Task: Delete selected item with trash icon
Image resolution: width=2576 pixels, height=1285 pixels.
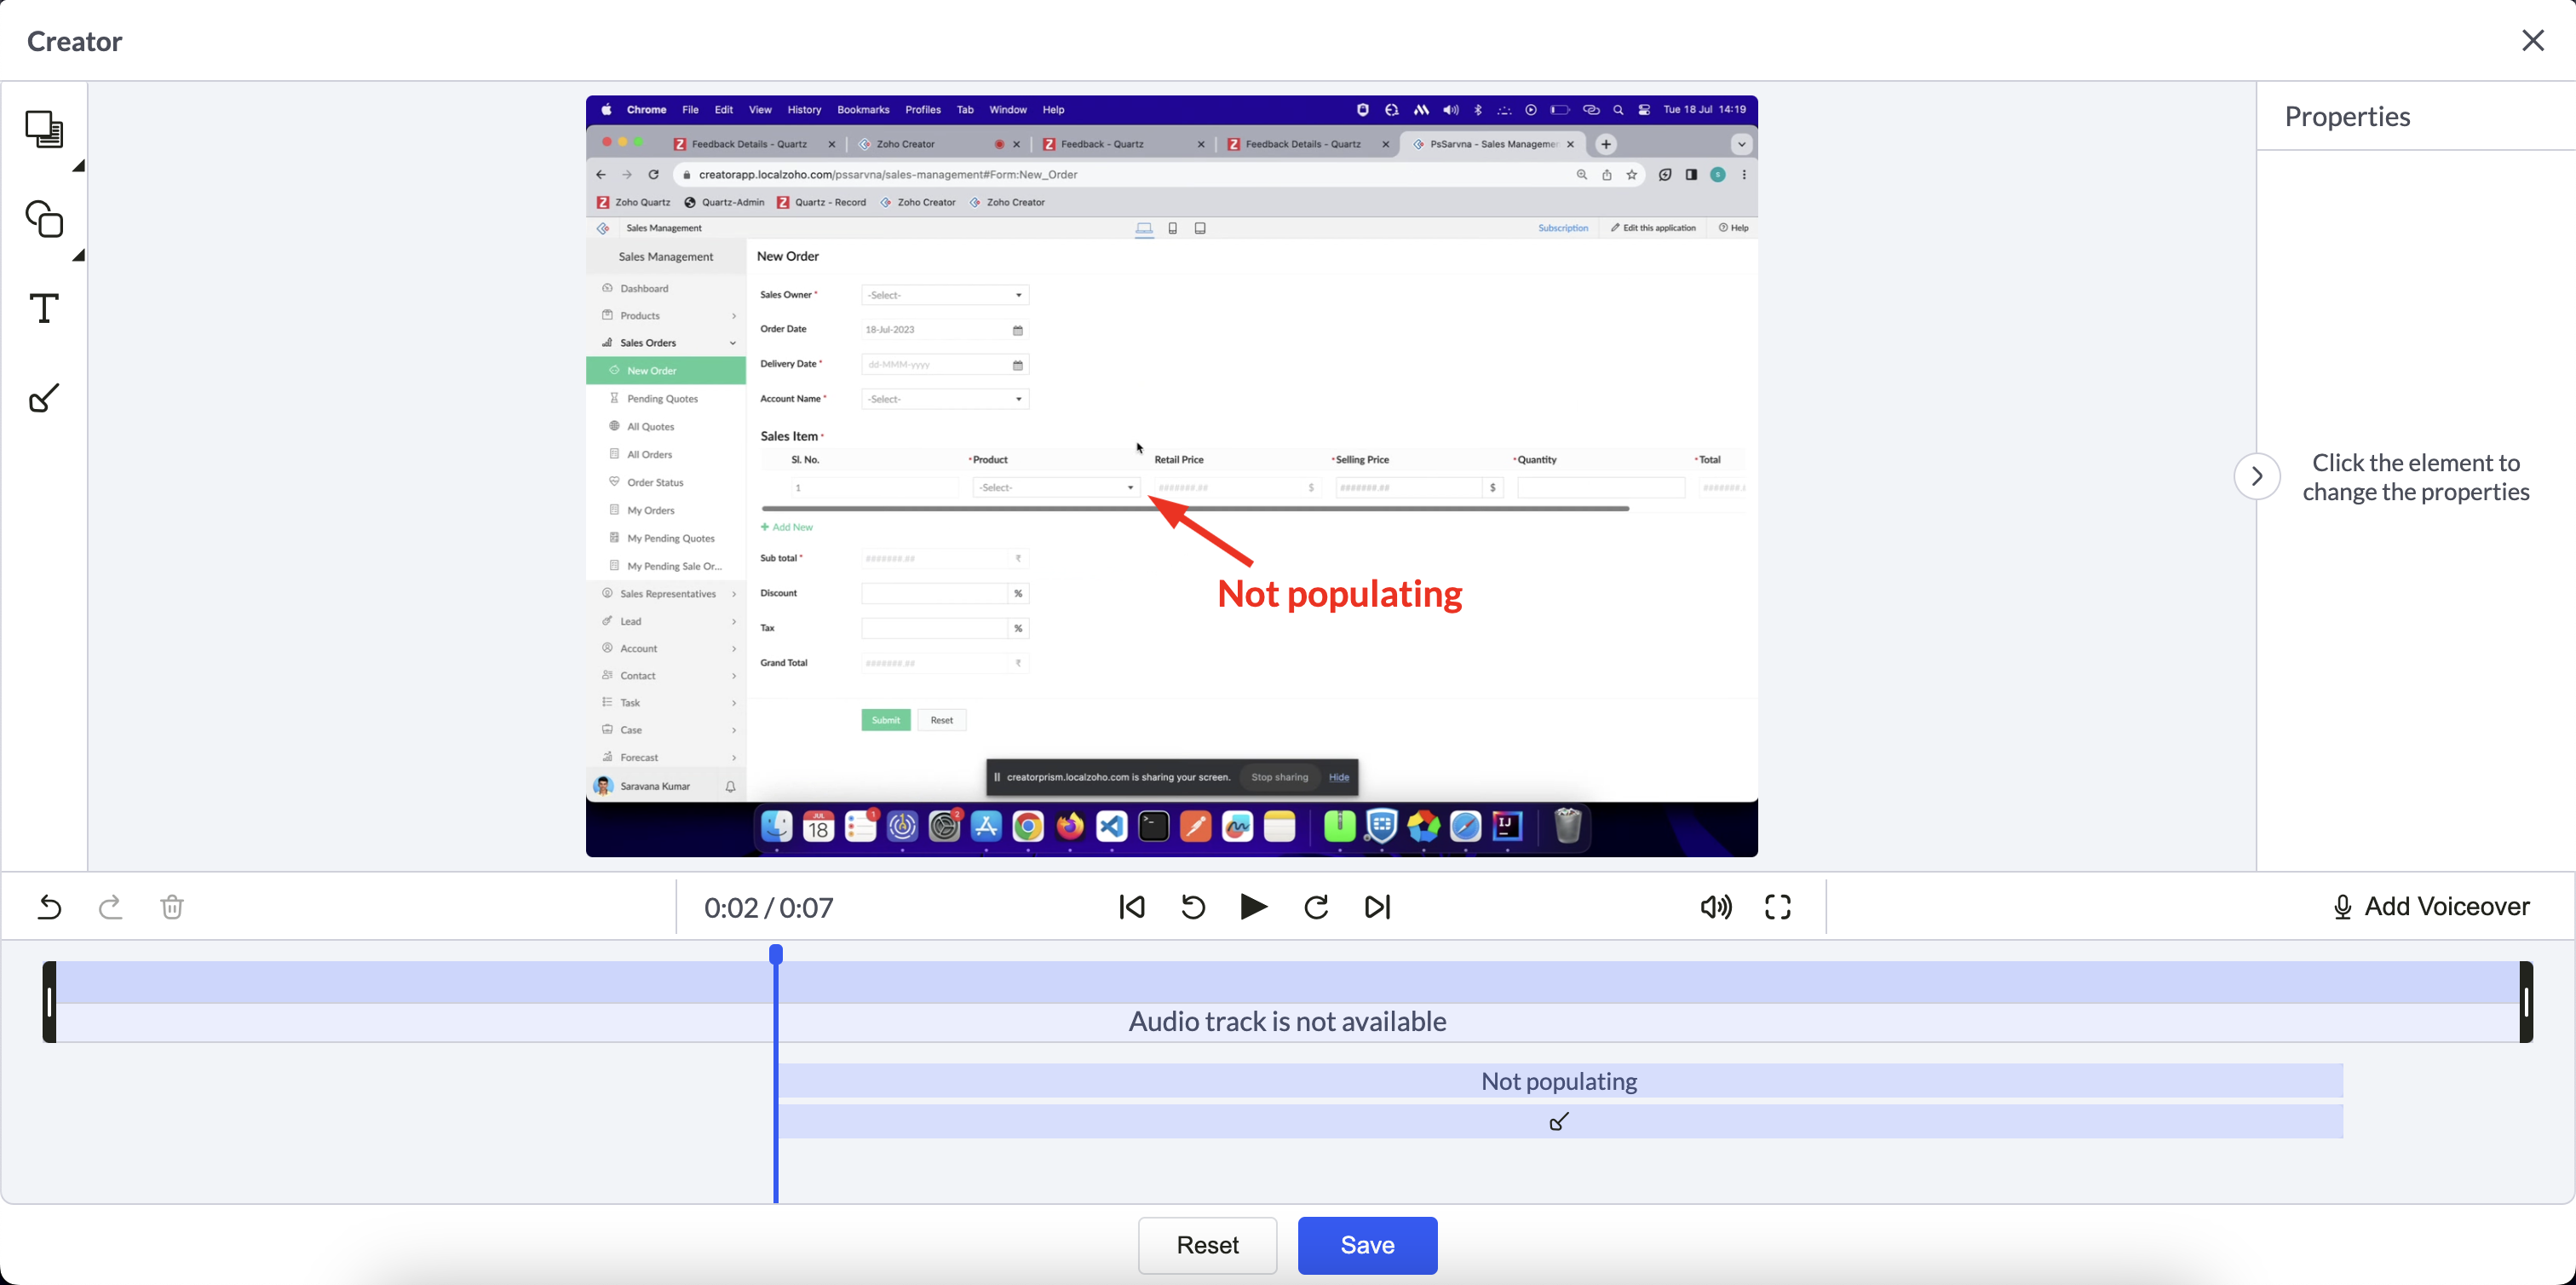Action: pos(172,907)
